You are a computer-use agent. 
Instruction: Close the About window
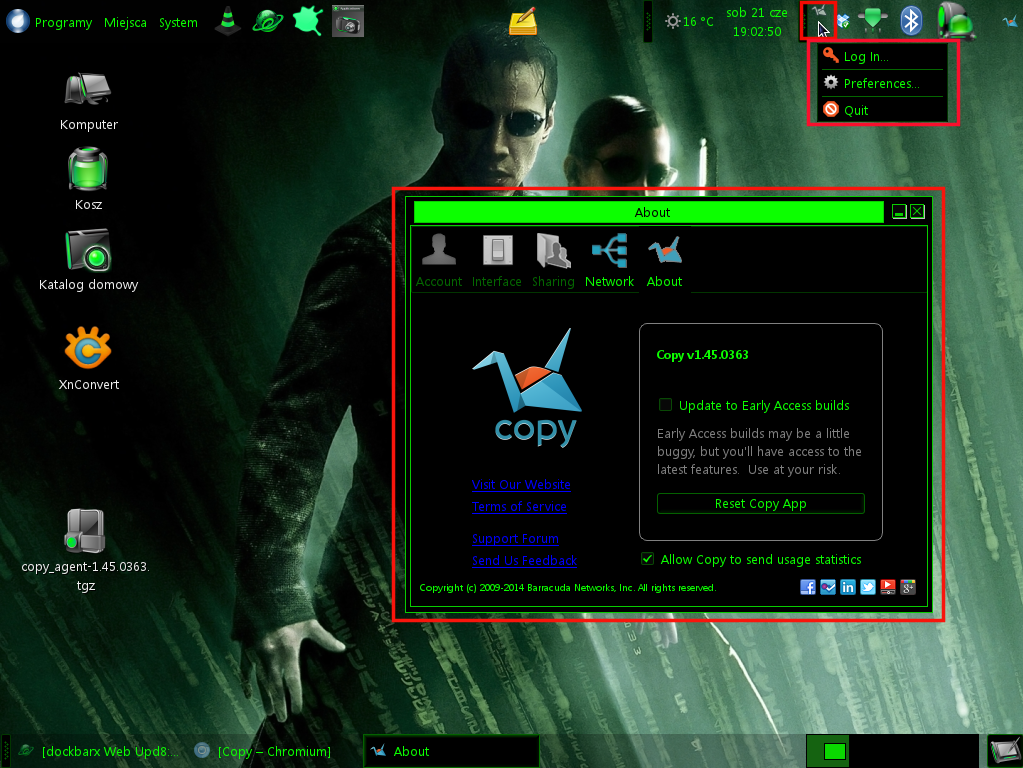coord(917,211)
